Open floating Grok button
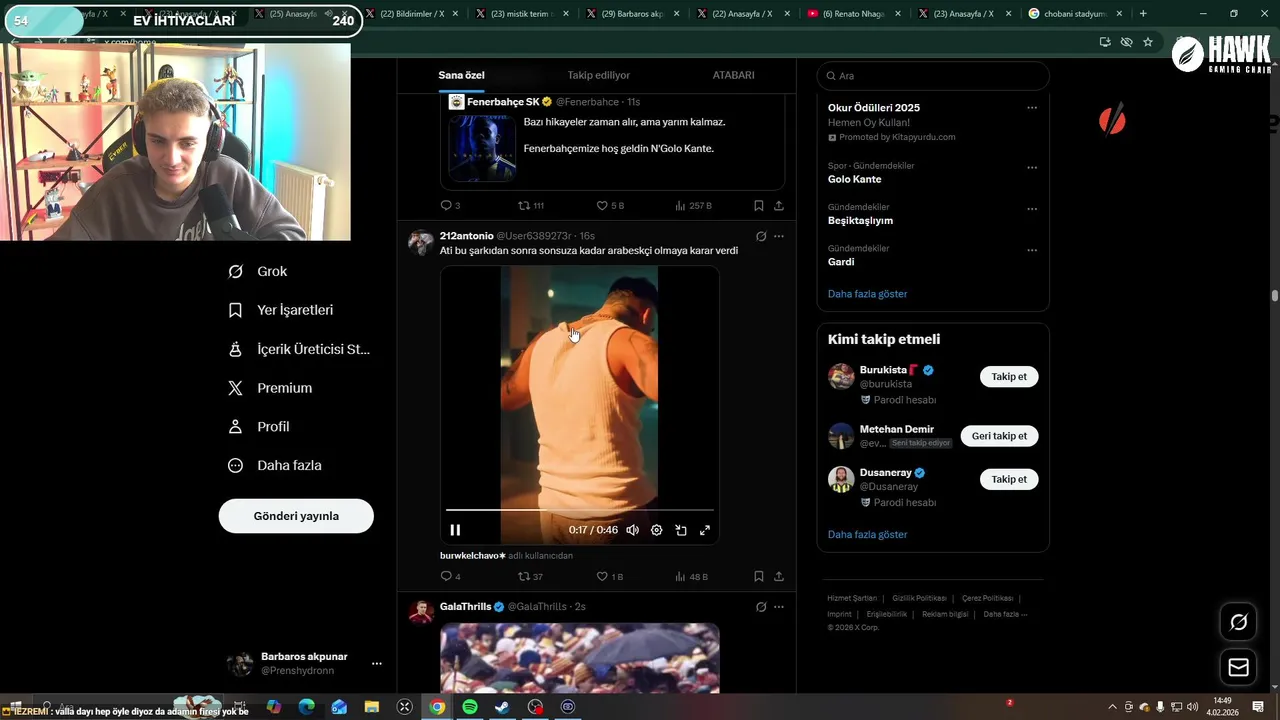The image size is (1280, 720). (1239, 622)
